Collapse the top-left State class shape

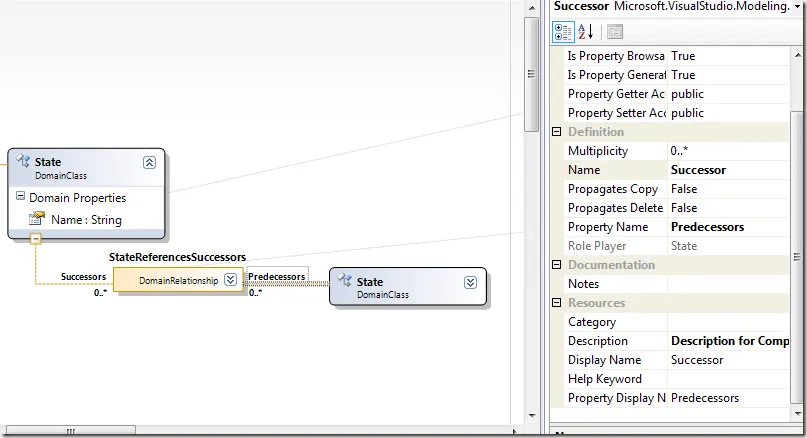click(149, 163)
